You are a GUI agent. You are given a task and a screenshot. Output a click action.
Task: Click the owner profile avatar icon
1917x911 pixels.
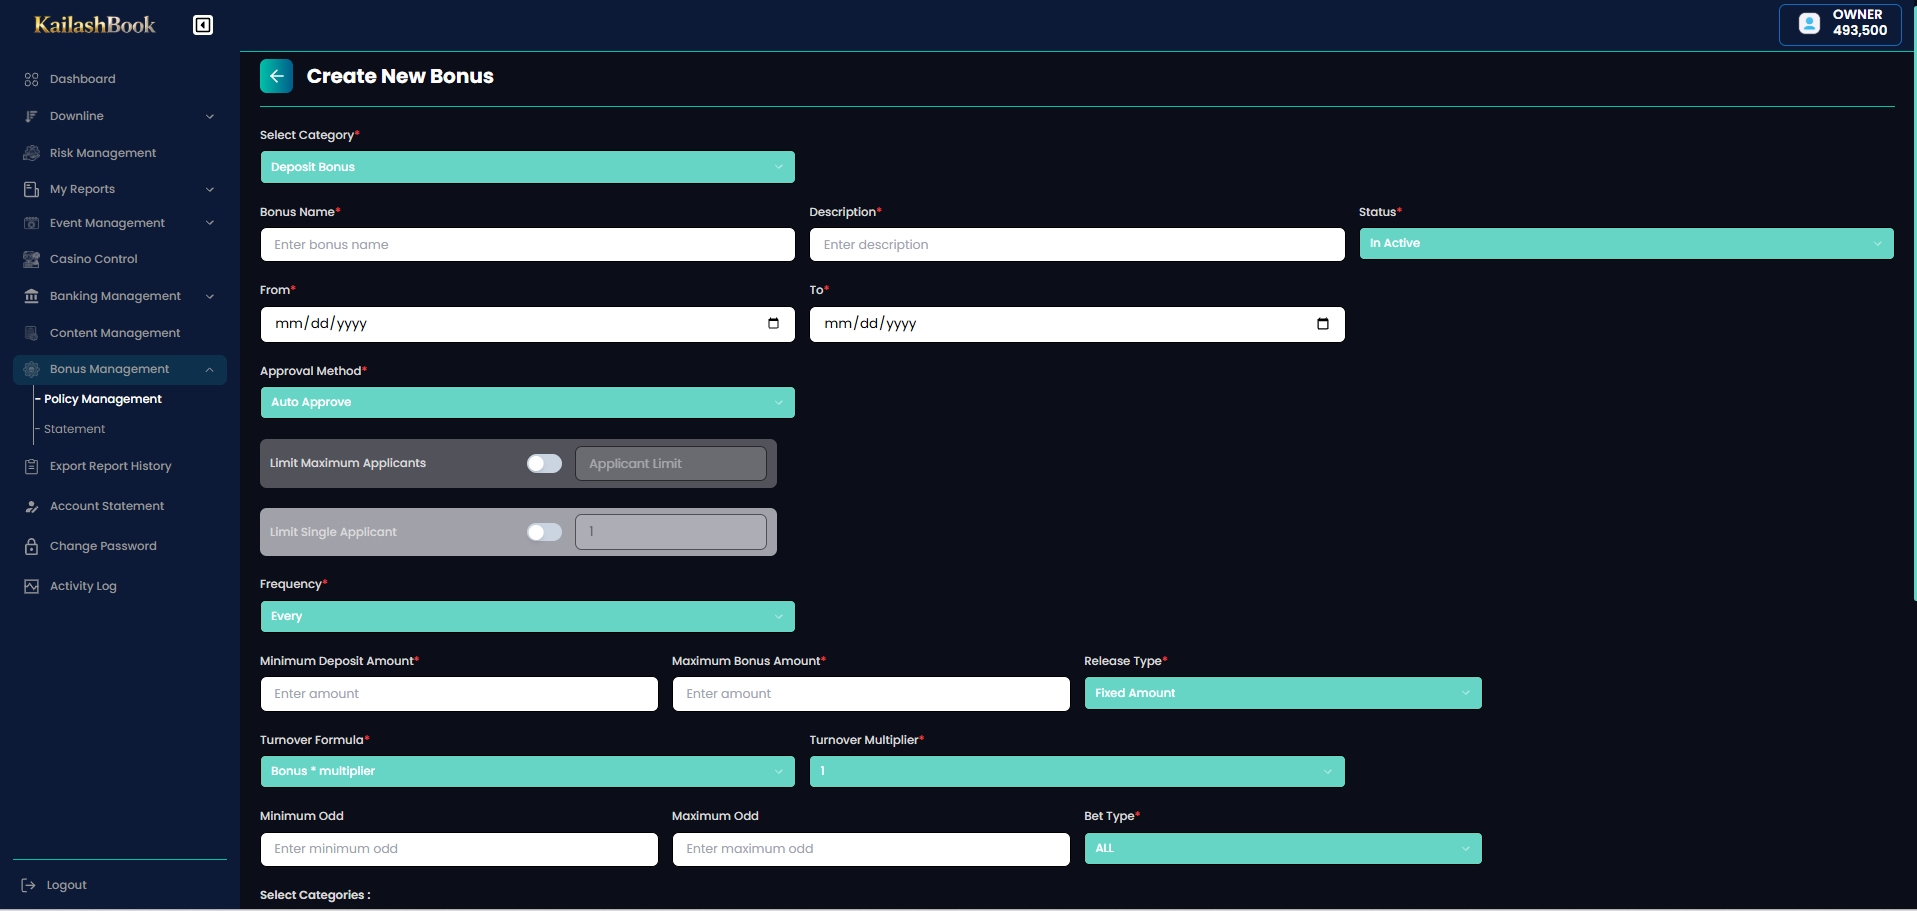point(1809,23)
